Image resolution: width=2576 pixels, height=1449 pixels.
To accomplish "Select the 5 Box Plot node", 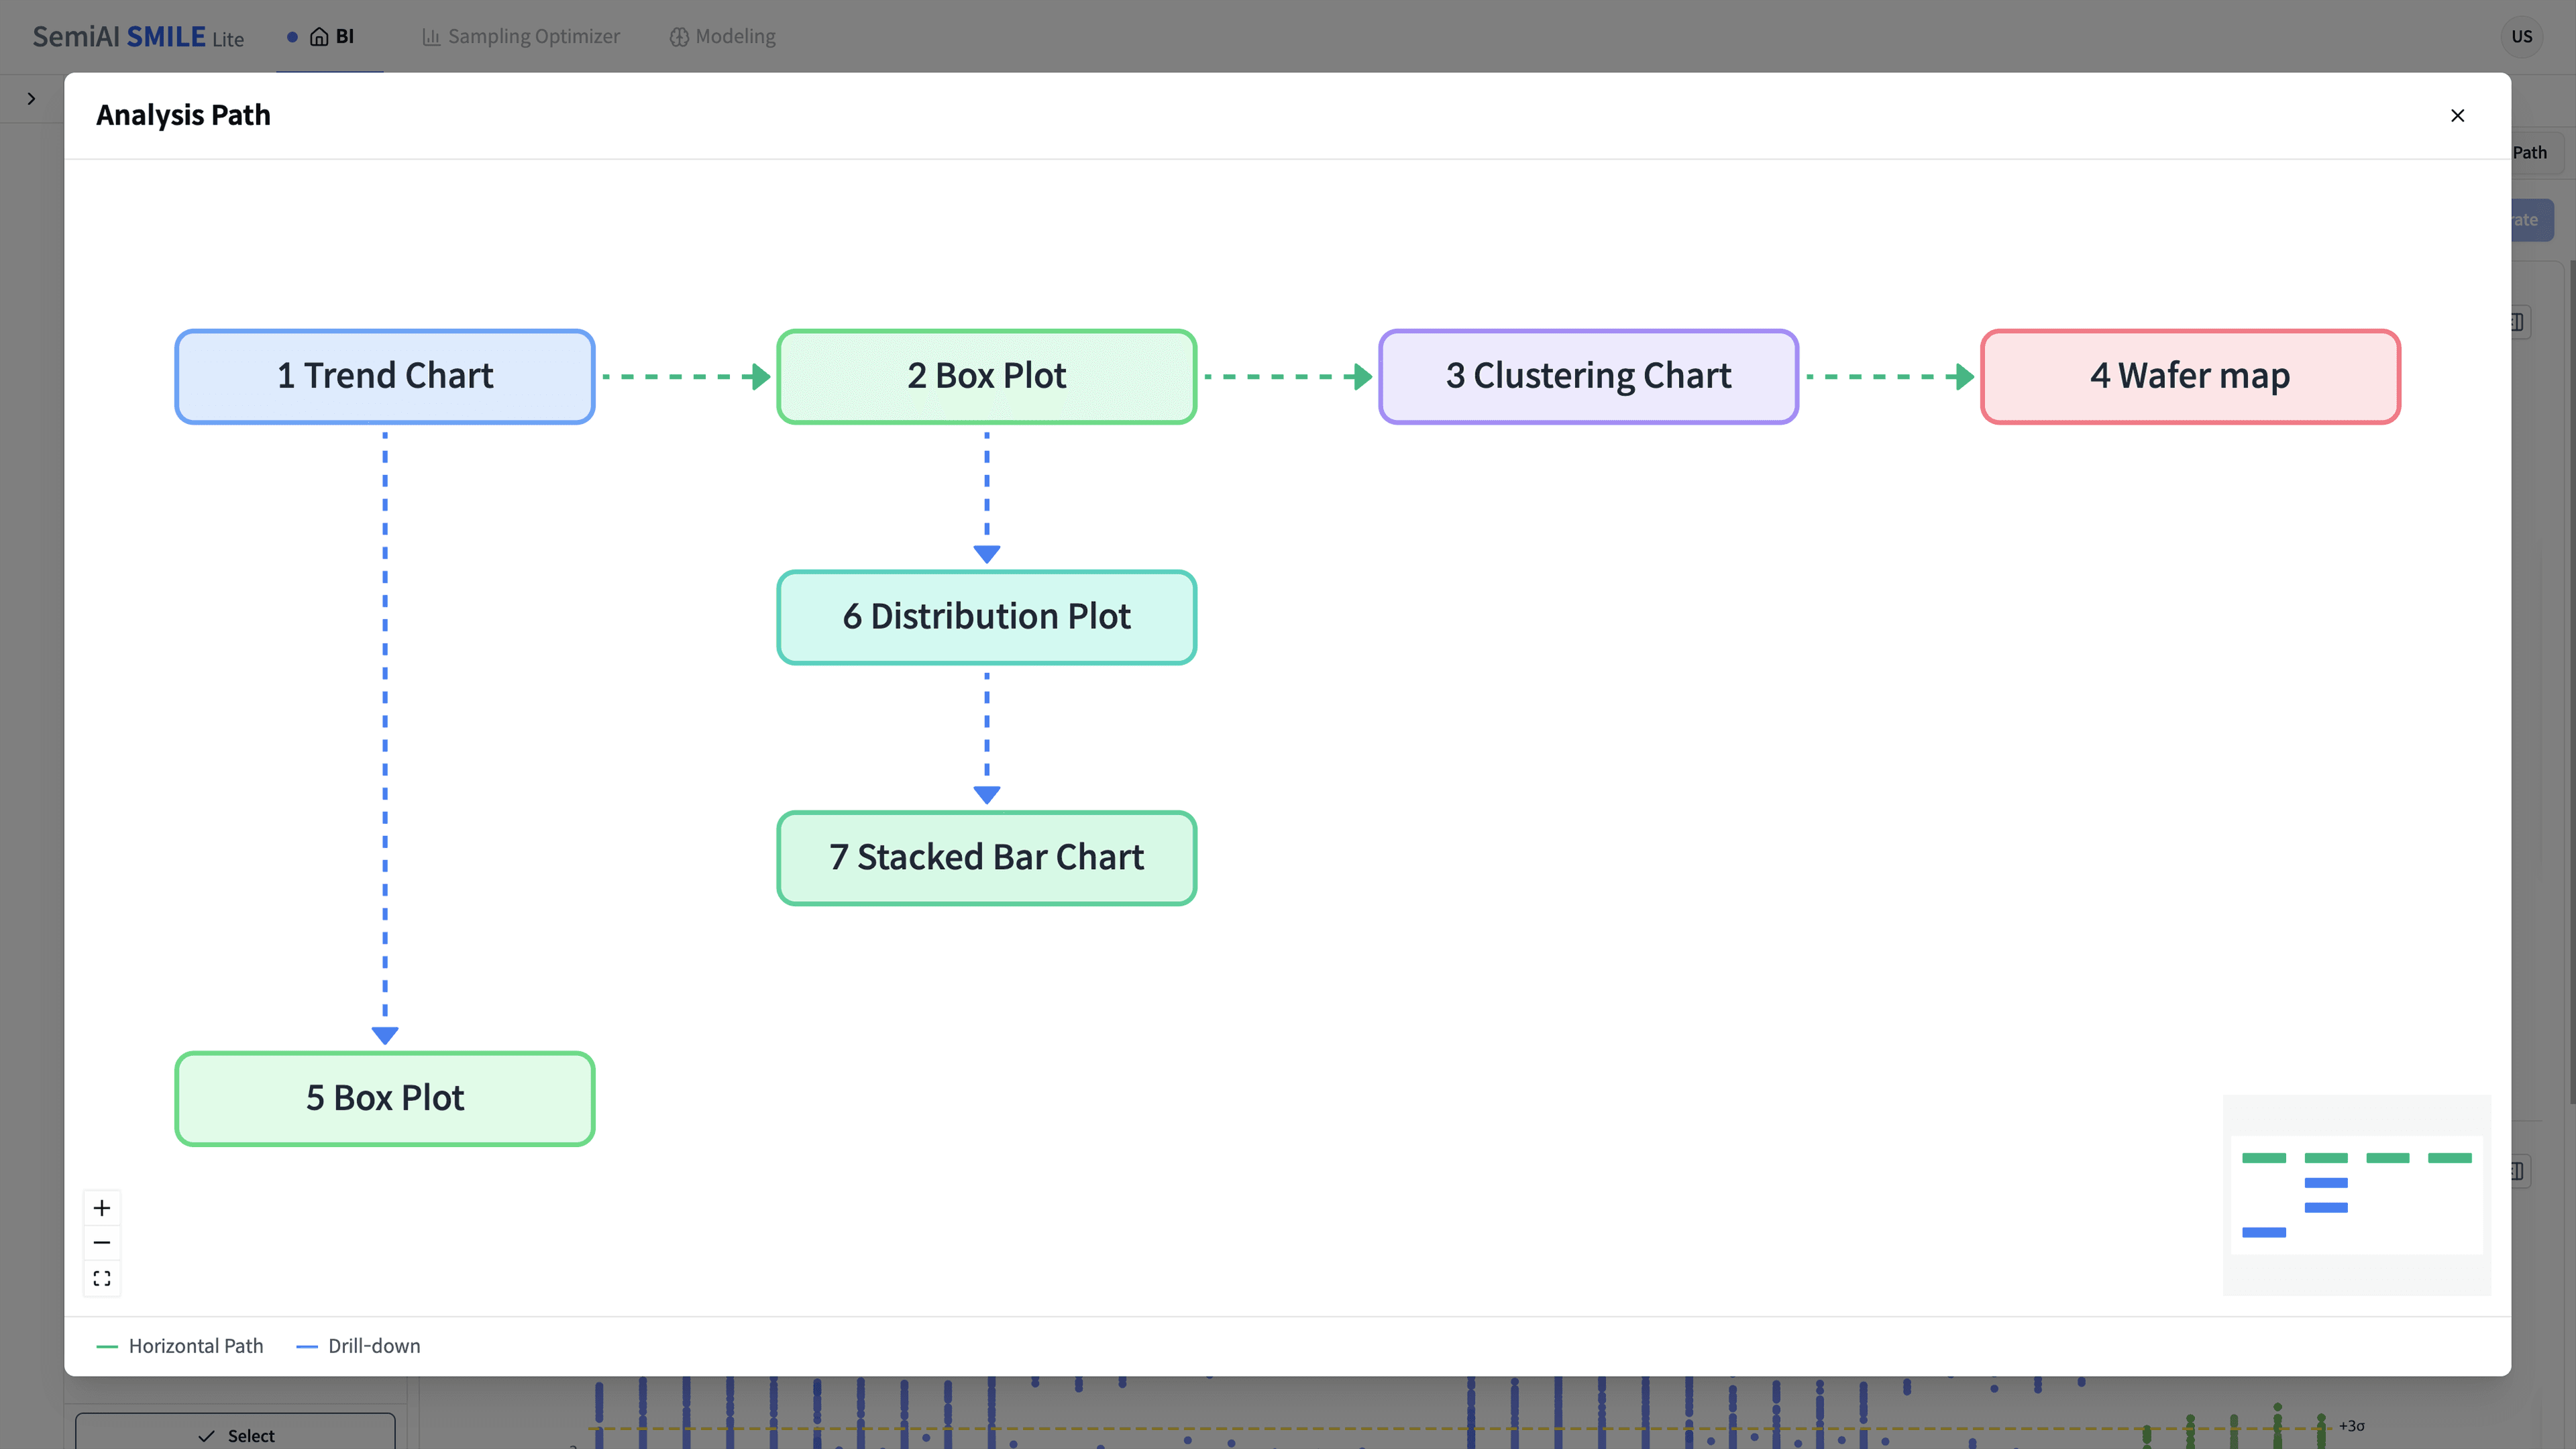I will click(x=385, y=1098).
